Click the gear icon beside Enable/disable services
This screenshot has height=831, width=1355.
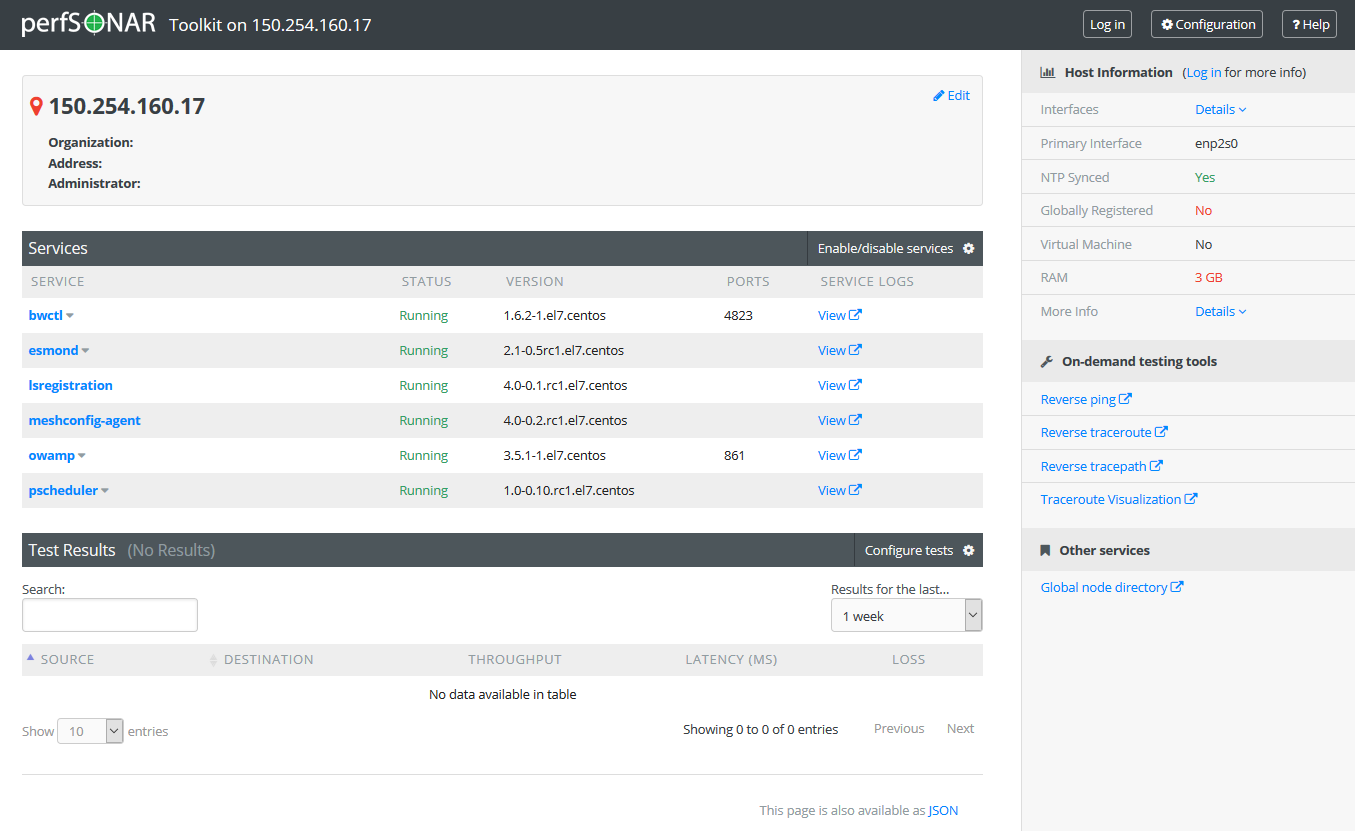[968, 248]
